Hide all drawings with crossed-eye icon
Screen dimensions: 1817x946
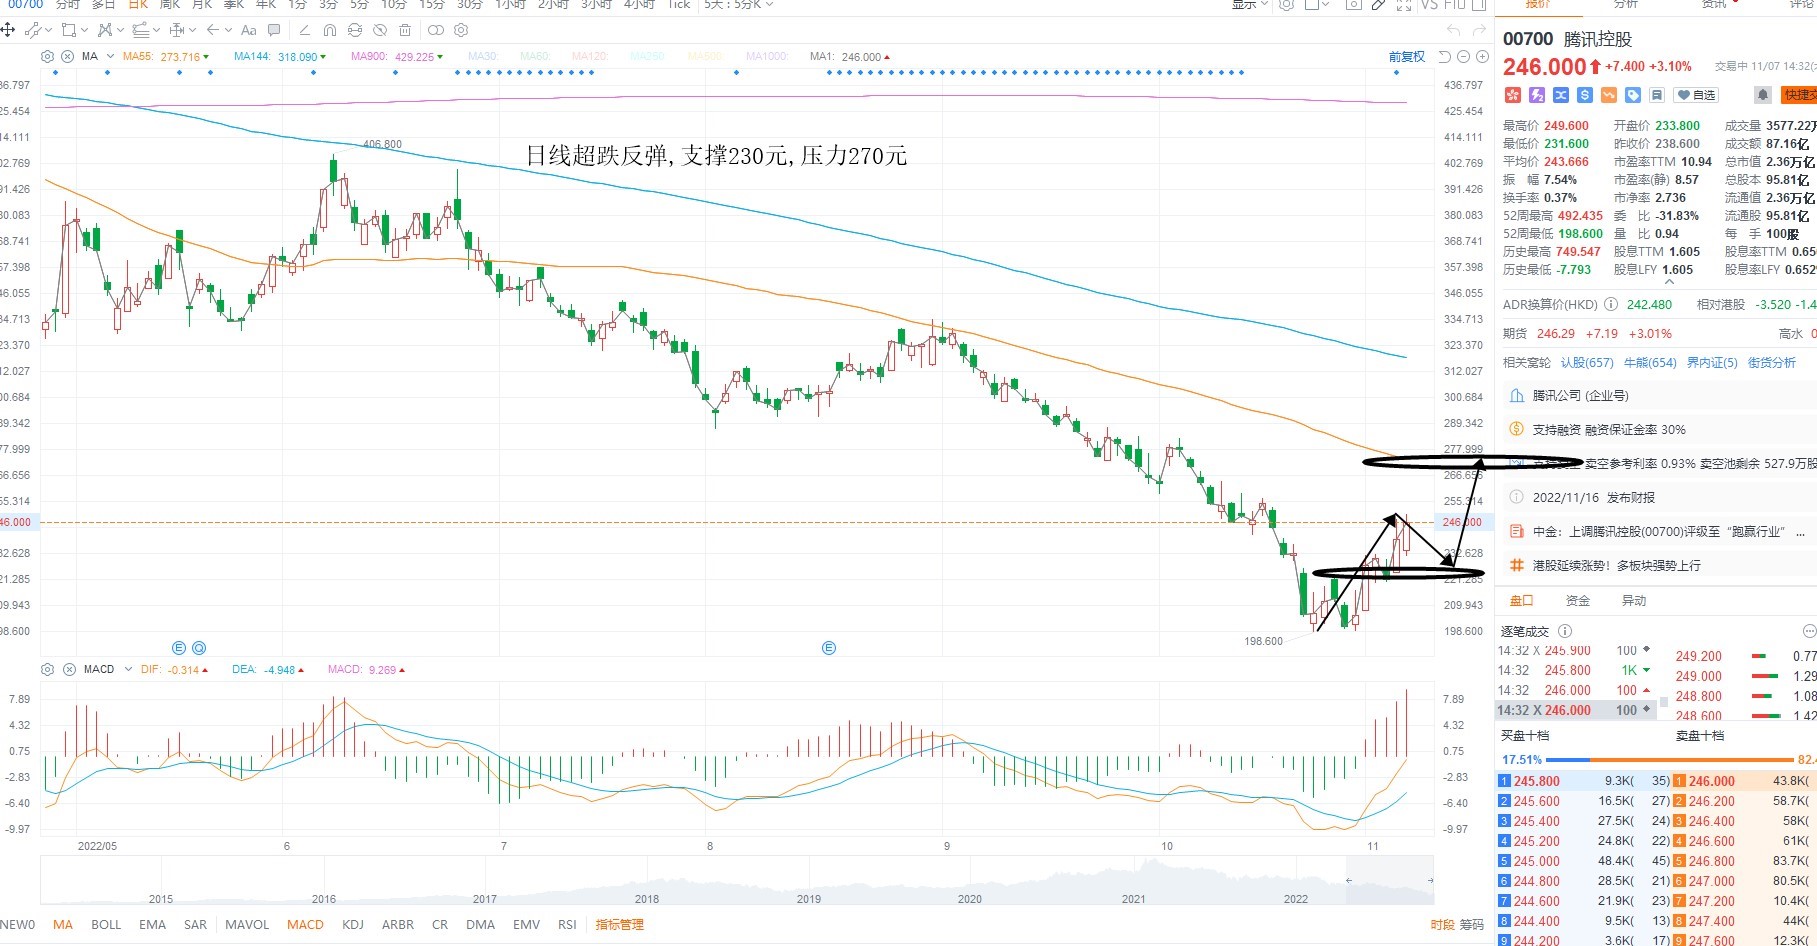coord(380,30)
